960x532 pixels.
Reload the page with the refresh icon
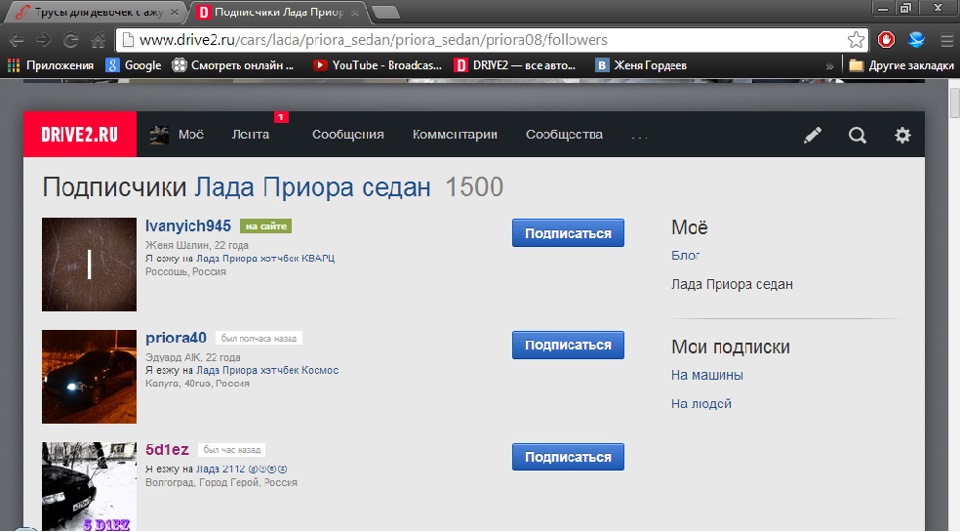click(x=71, y=40)
